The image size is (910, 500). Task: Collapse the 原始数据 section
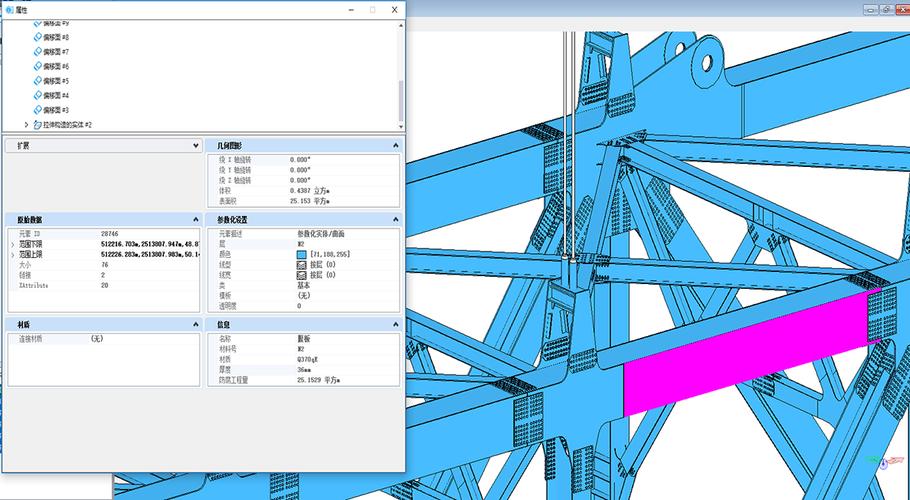pyautogui.click(x=196, y=220)
